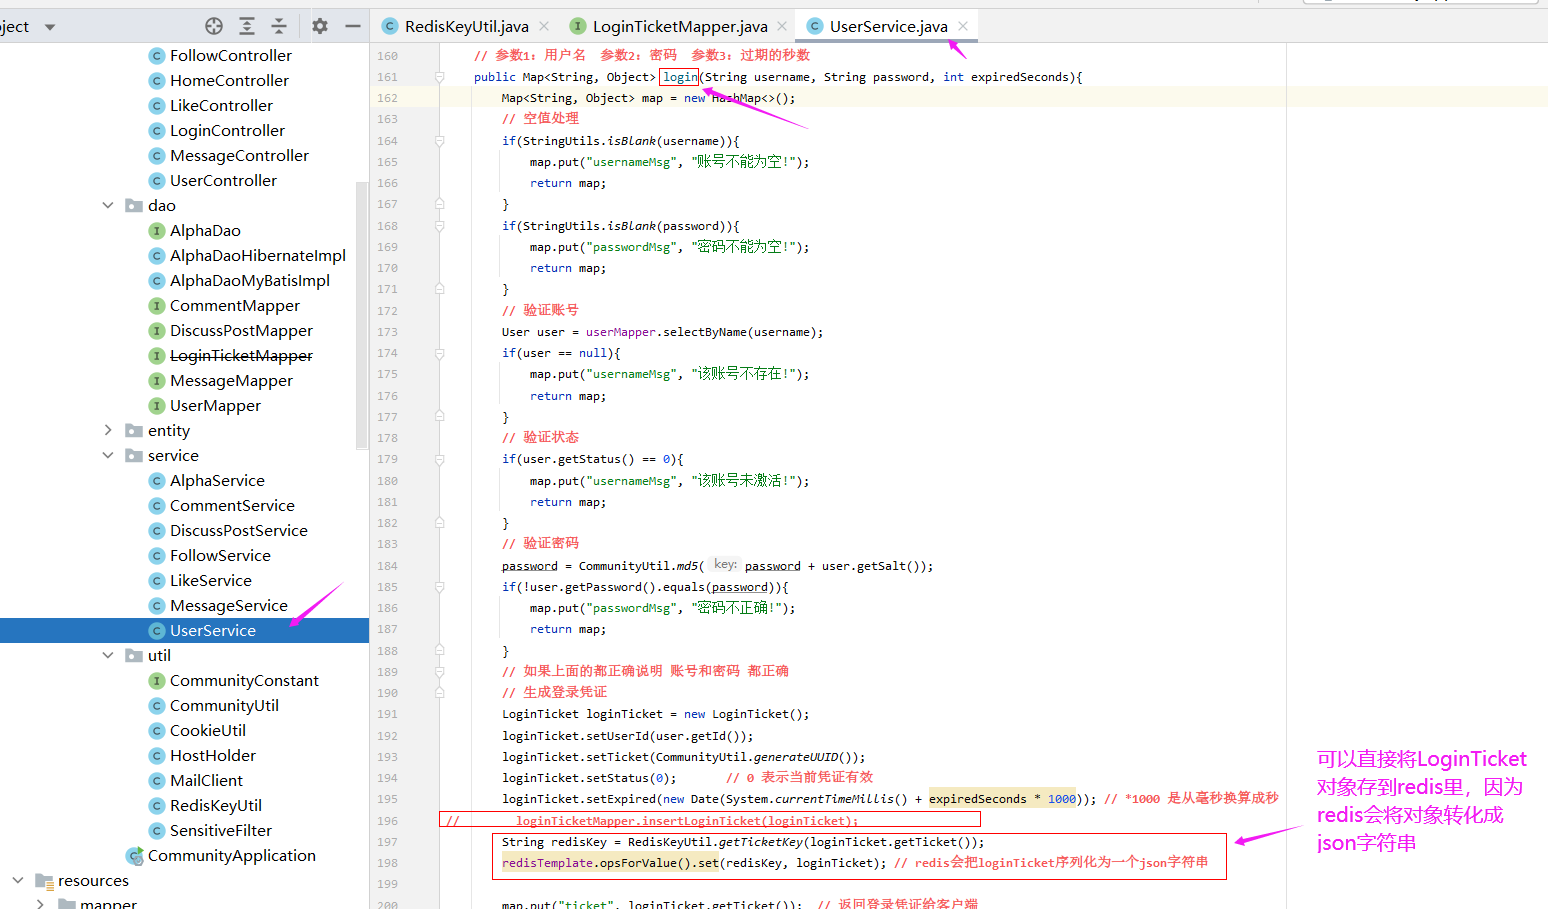Click project tree vertical scrollbar

pyautogui.click(x=361, y=315)
